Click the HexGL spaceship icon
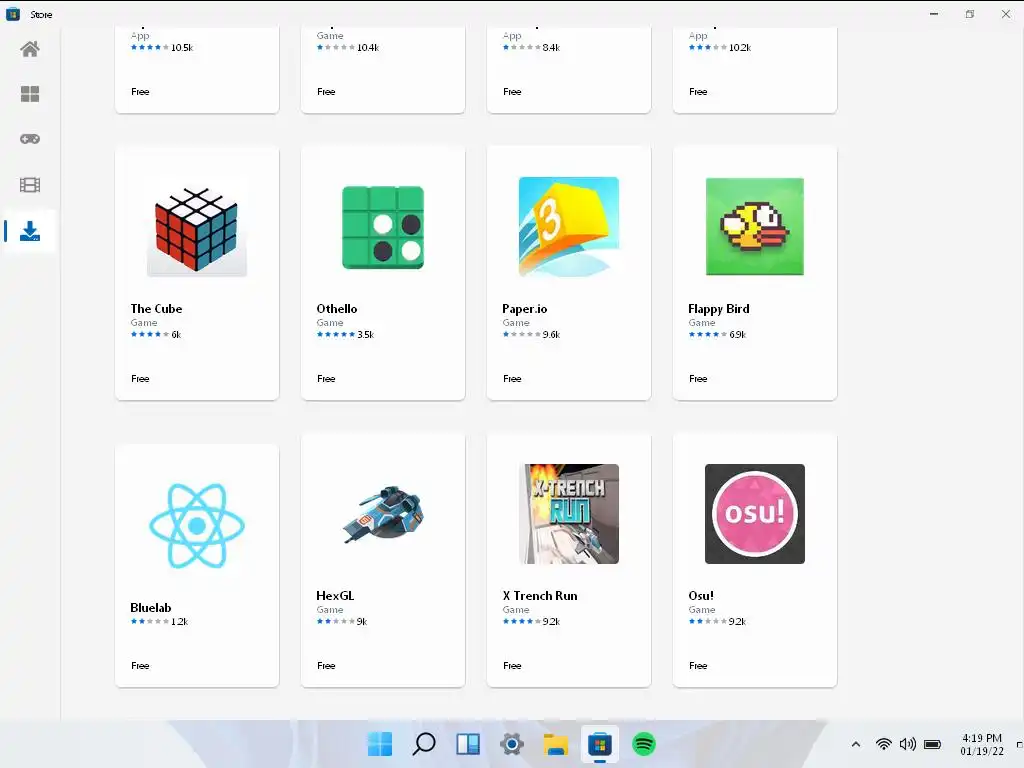Viewport: 1024px width, 768px height. tap(384, 513)
